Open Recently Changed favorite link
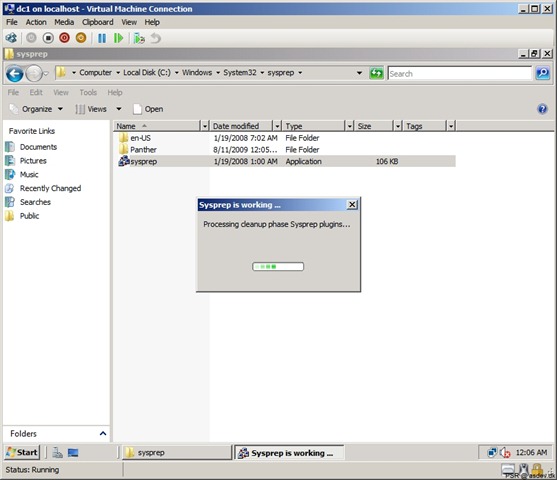The image size is (557, 480). point(50,188)
